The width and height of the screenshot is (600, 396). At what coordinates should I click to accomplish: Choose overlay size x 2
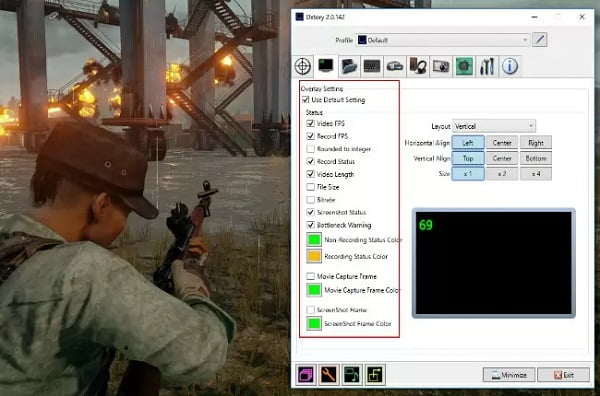(x=502, y=173)
